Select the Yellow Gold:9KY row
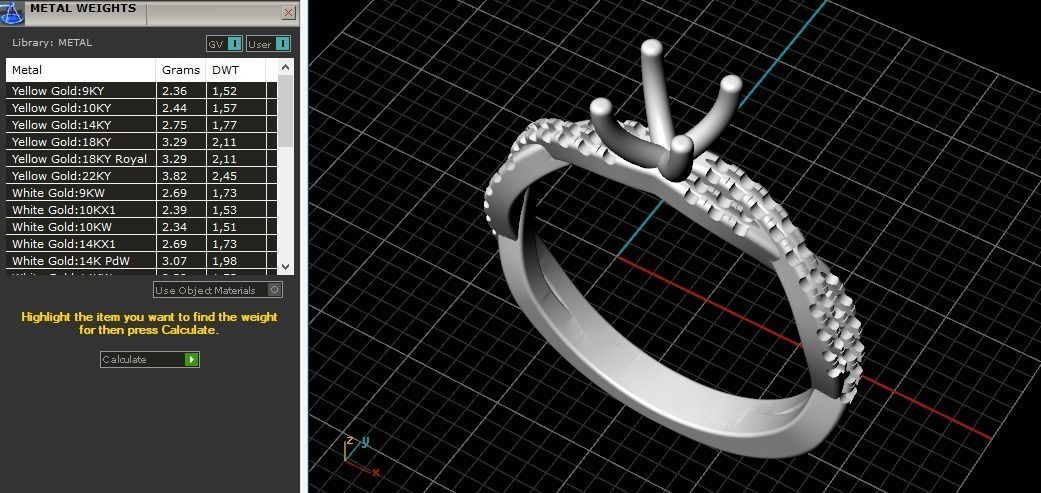The image size is (1041, 493). pyautogui.click(x=141, y=91)
